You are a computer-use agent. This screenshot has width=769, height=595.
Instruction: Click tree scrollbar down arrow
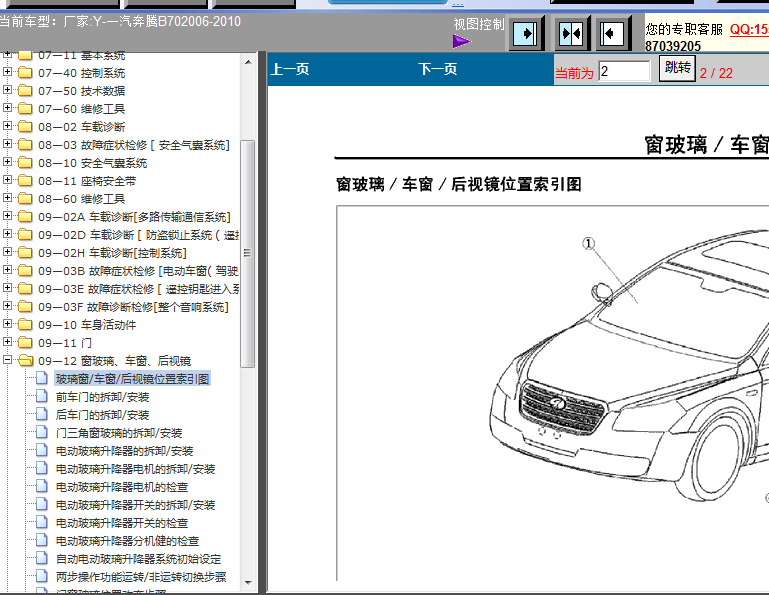coord(248,583)
